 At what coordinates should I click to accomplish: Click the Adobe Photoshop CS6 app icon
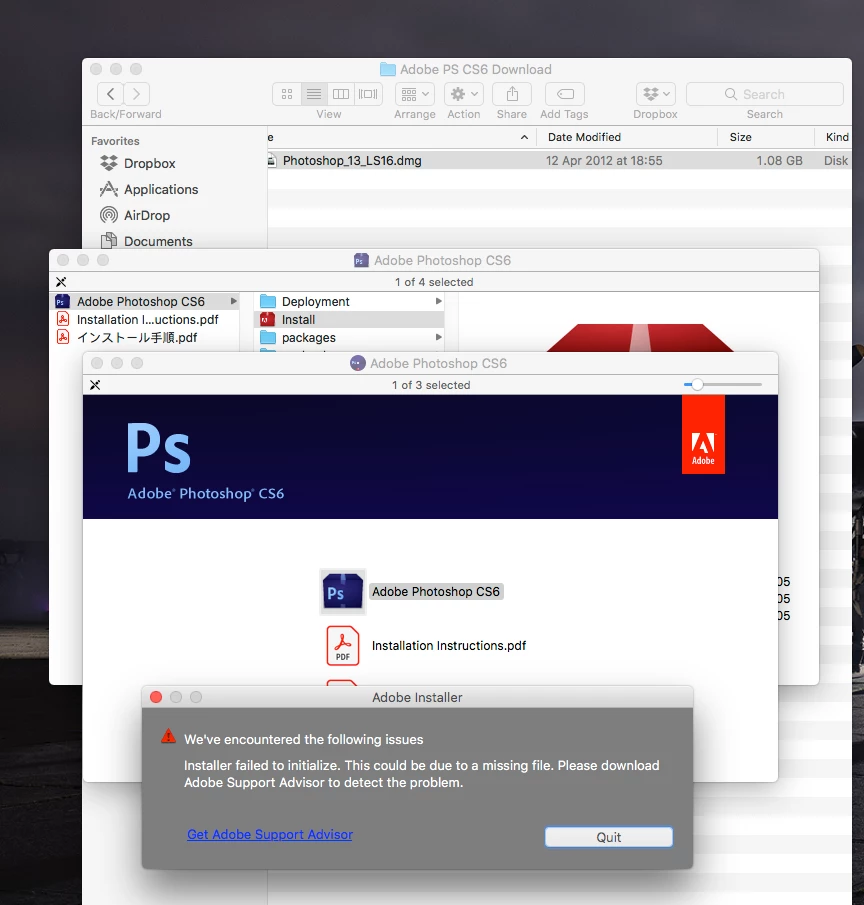pos(343,592)
